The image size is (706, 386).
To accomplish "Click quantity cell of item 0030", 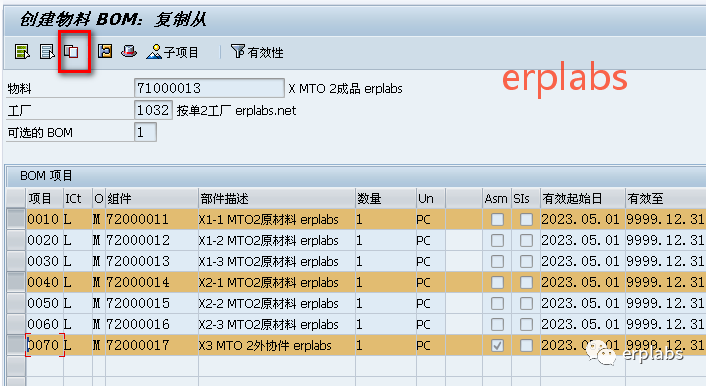I will coord(385,261).
